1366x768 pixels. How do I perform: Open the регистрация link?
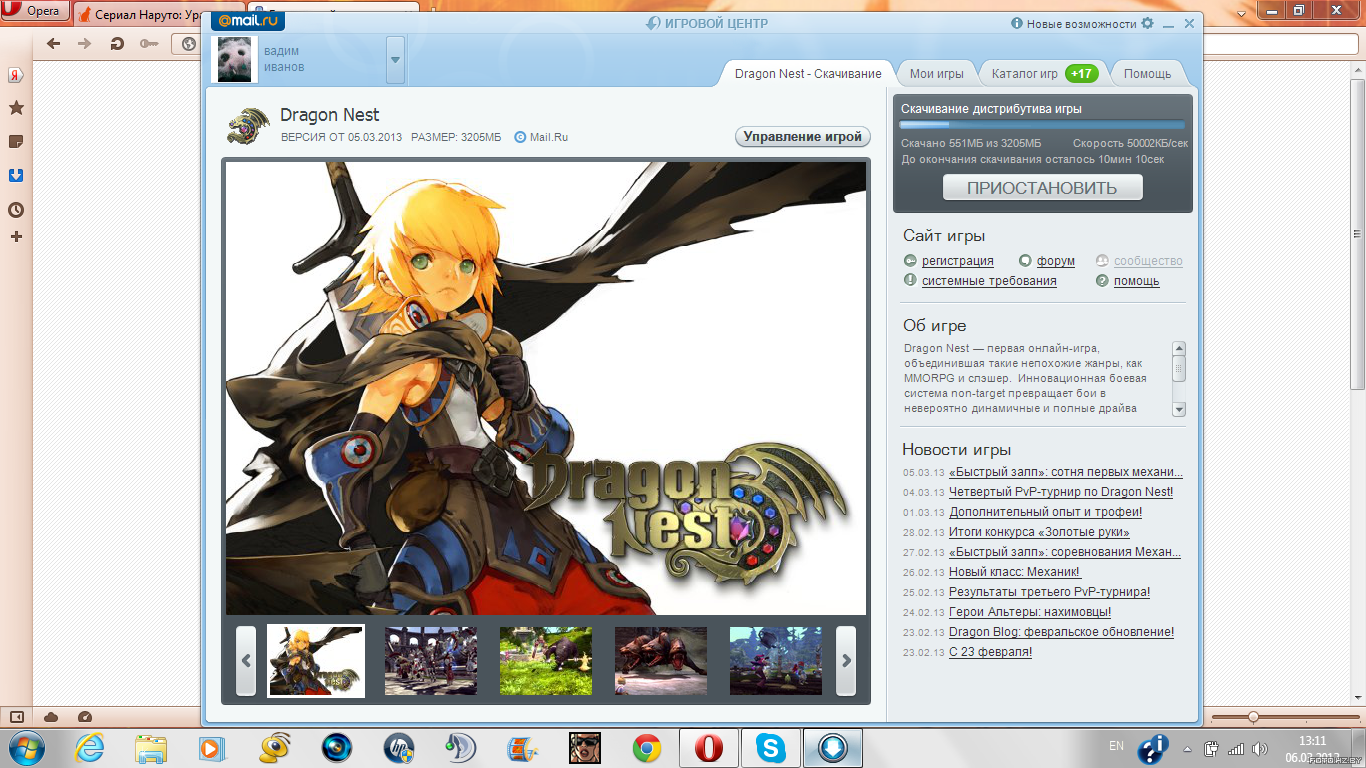(958, 261)
